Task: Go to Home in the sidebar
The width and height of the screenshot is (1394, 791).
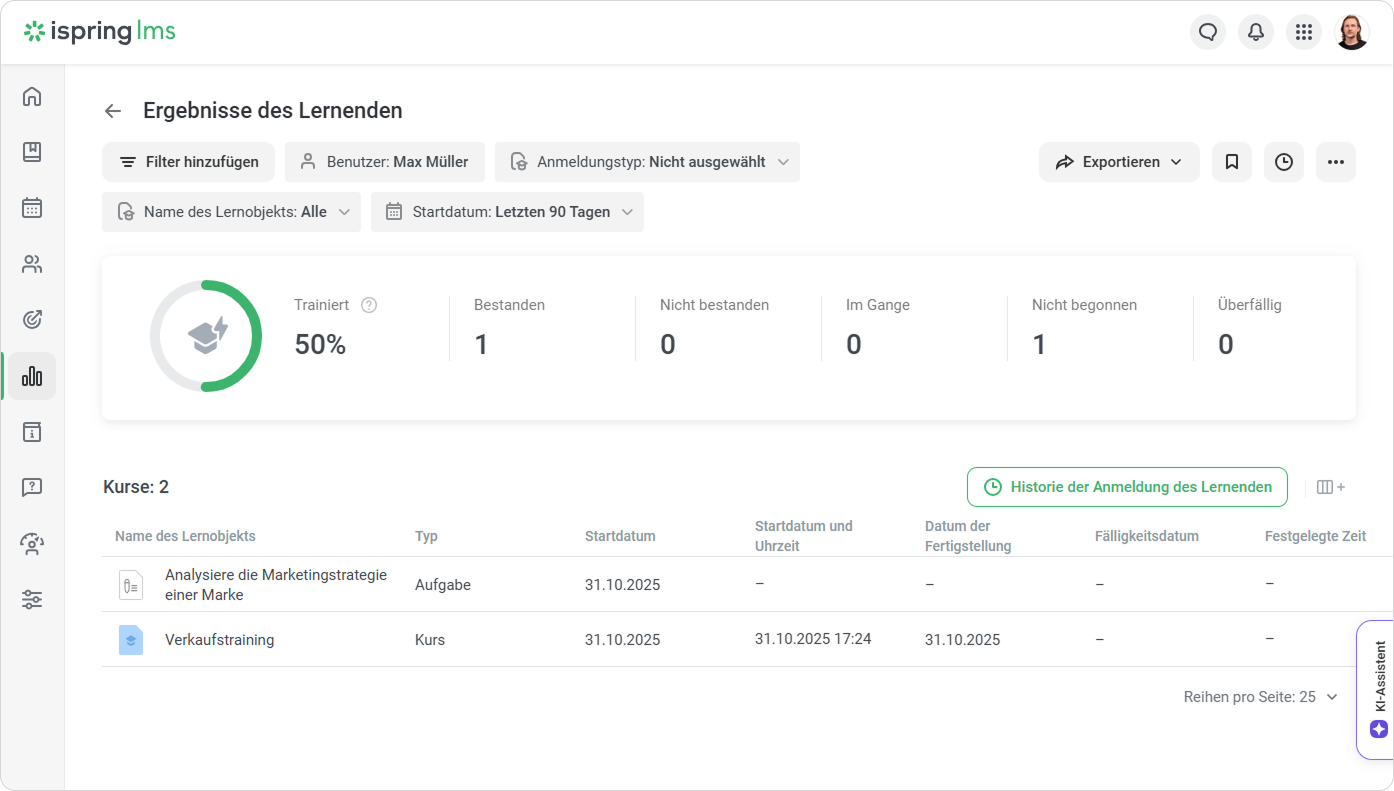Action: pos(32,96)
